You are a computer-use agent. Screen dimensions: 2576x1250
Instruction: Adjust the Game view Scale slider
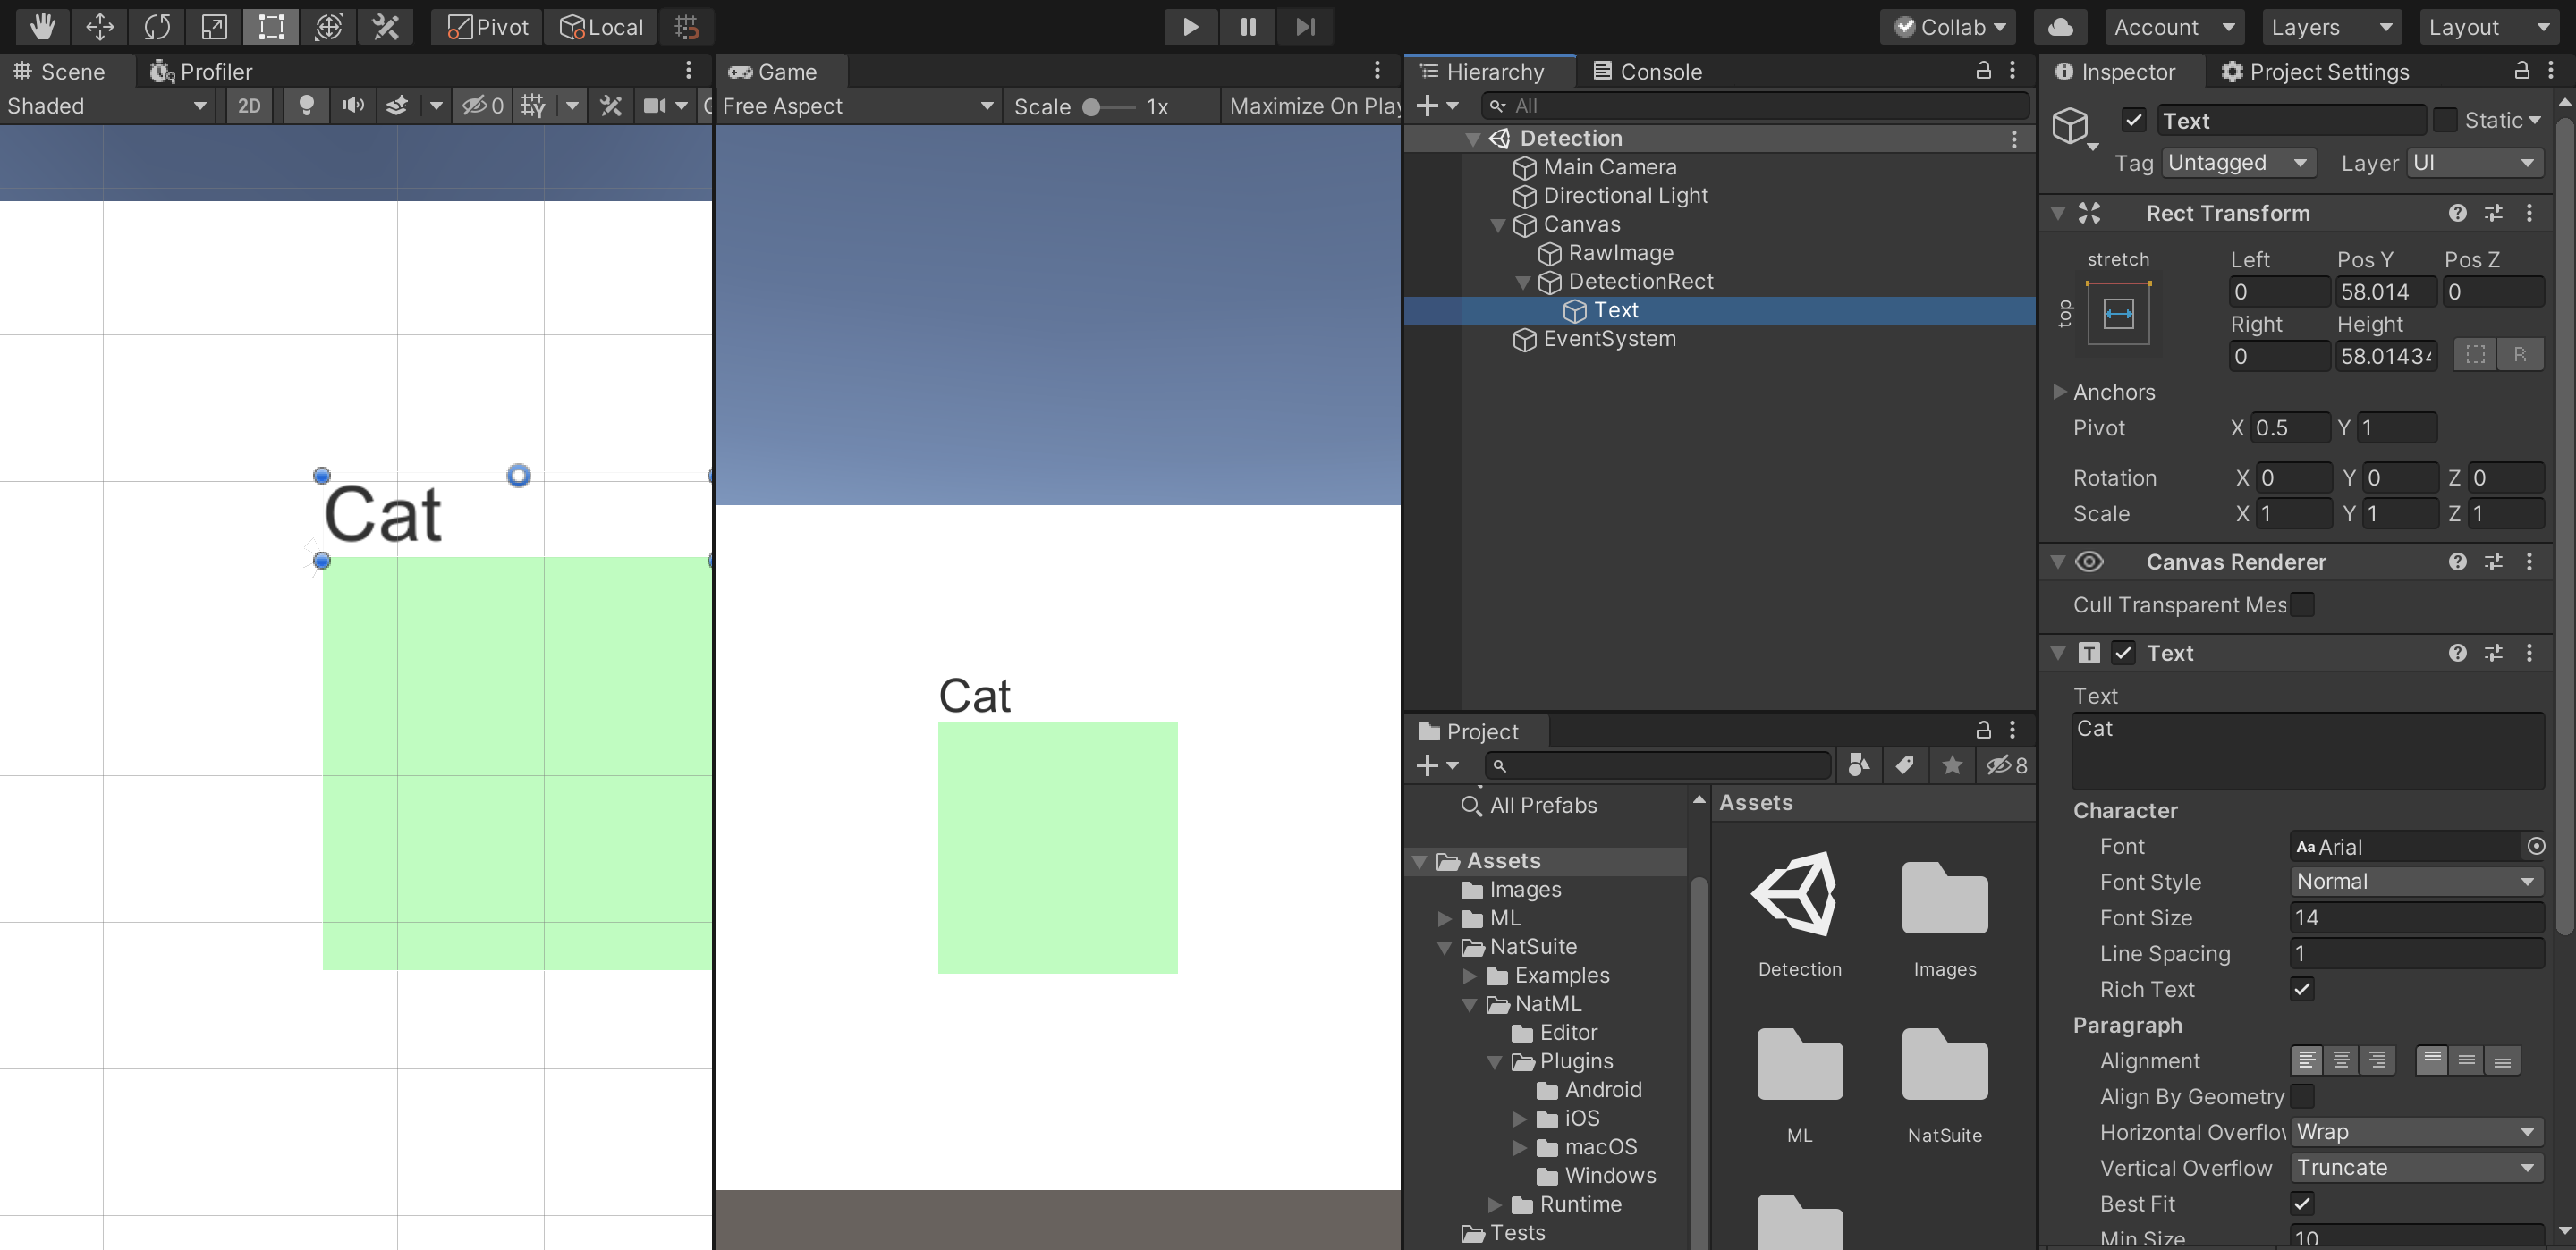click(x=1092, y=107)
